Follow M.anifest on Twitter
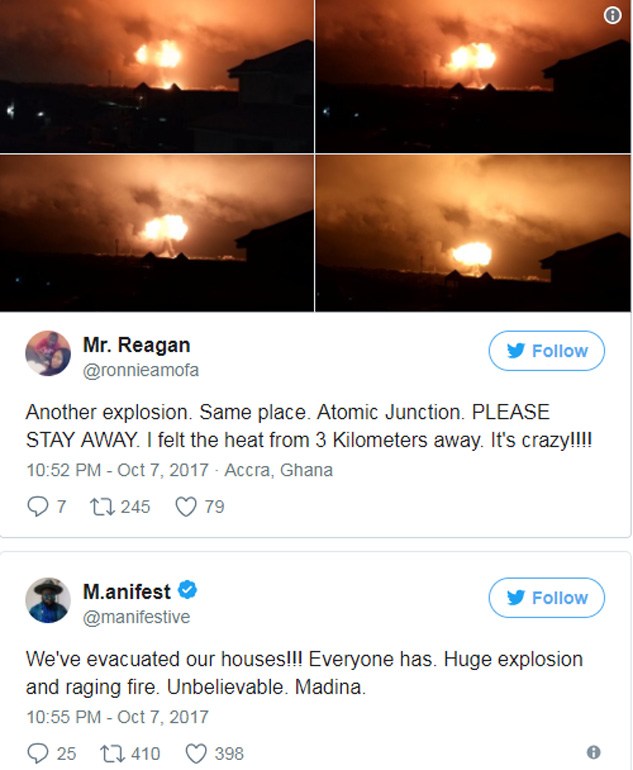The height and width of the screenshot is (770, 633). [x=547, y=598]
